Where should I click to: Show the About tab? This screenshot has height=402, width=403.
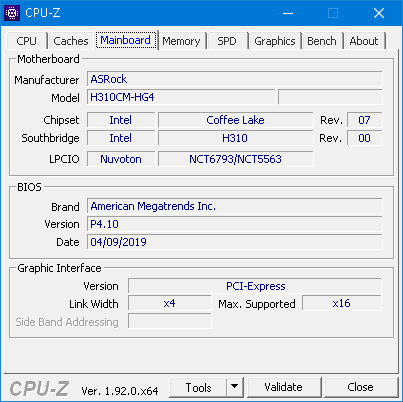click(364, 41)
